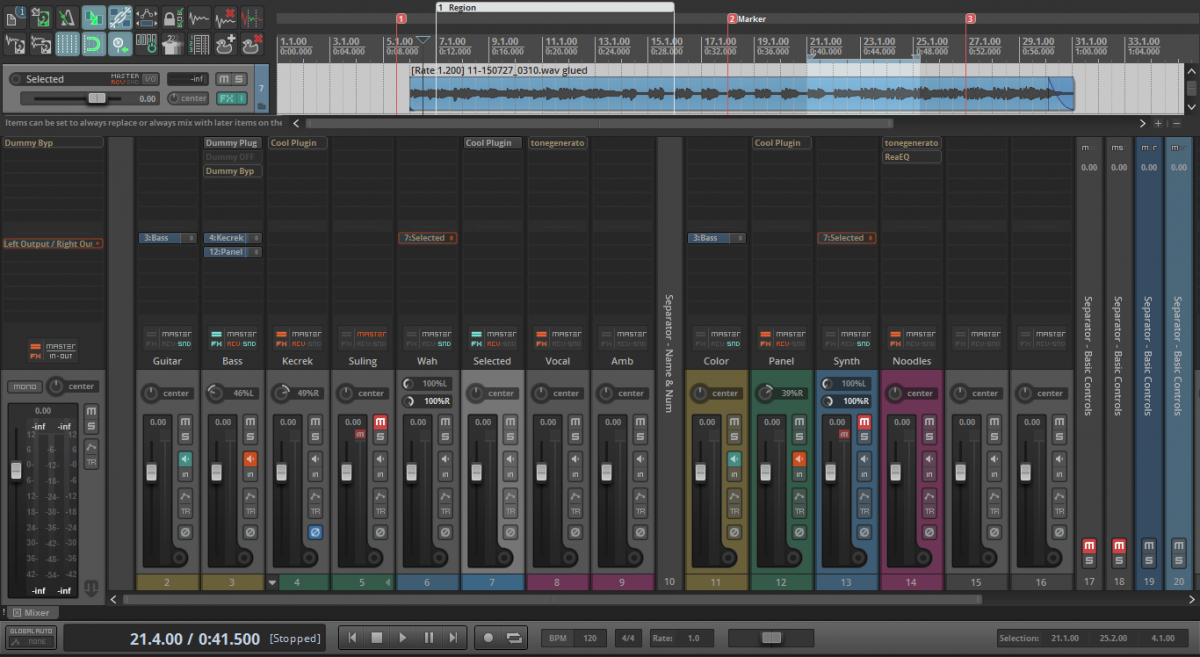The image size is (1200, 657).
Task: Click the t-shirt theme icon
Action: pyautogui.click(x=171, y=44)
